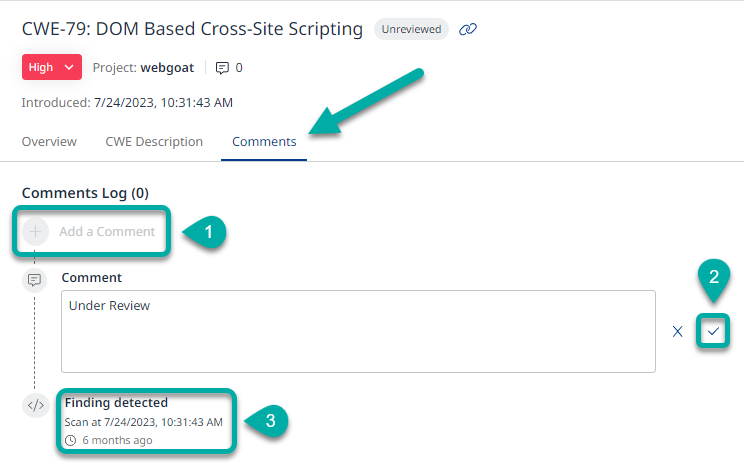
Task: Switch to the Overview tab
Action: (x=49, y=142)
